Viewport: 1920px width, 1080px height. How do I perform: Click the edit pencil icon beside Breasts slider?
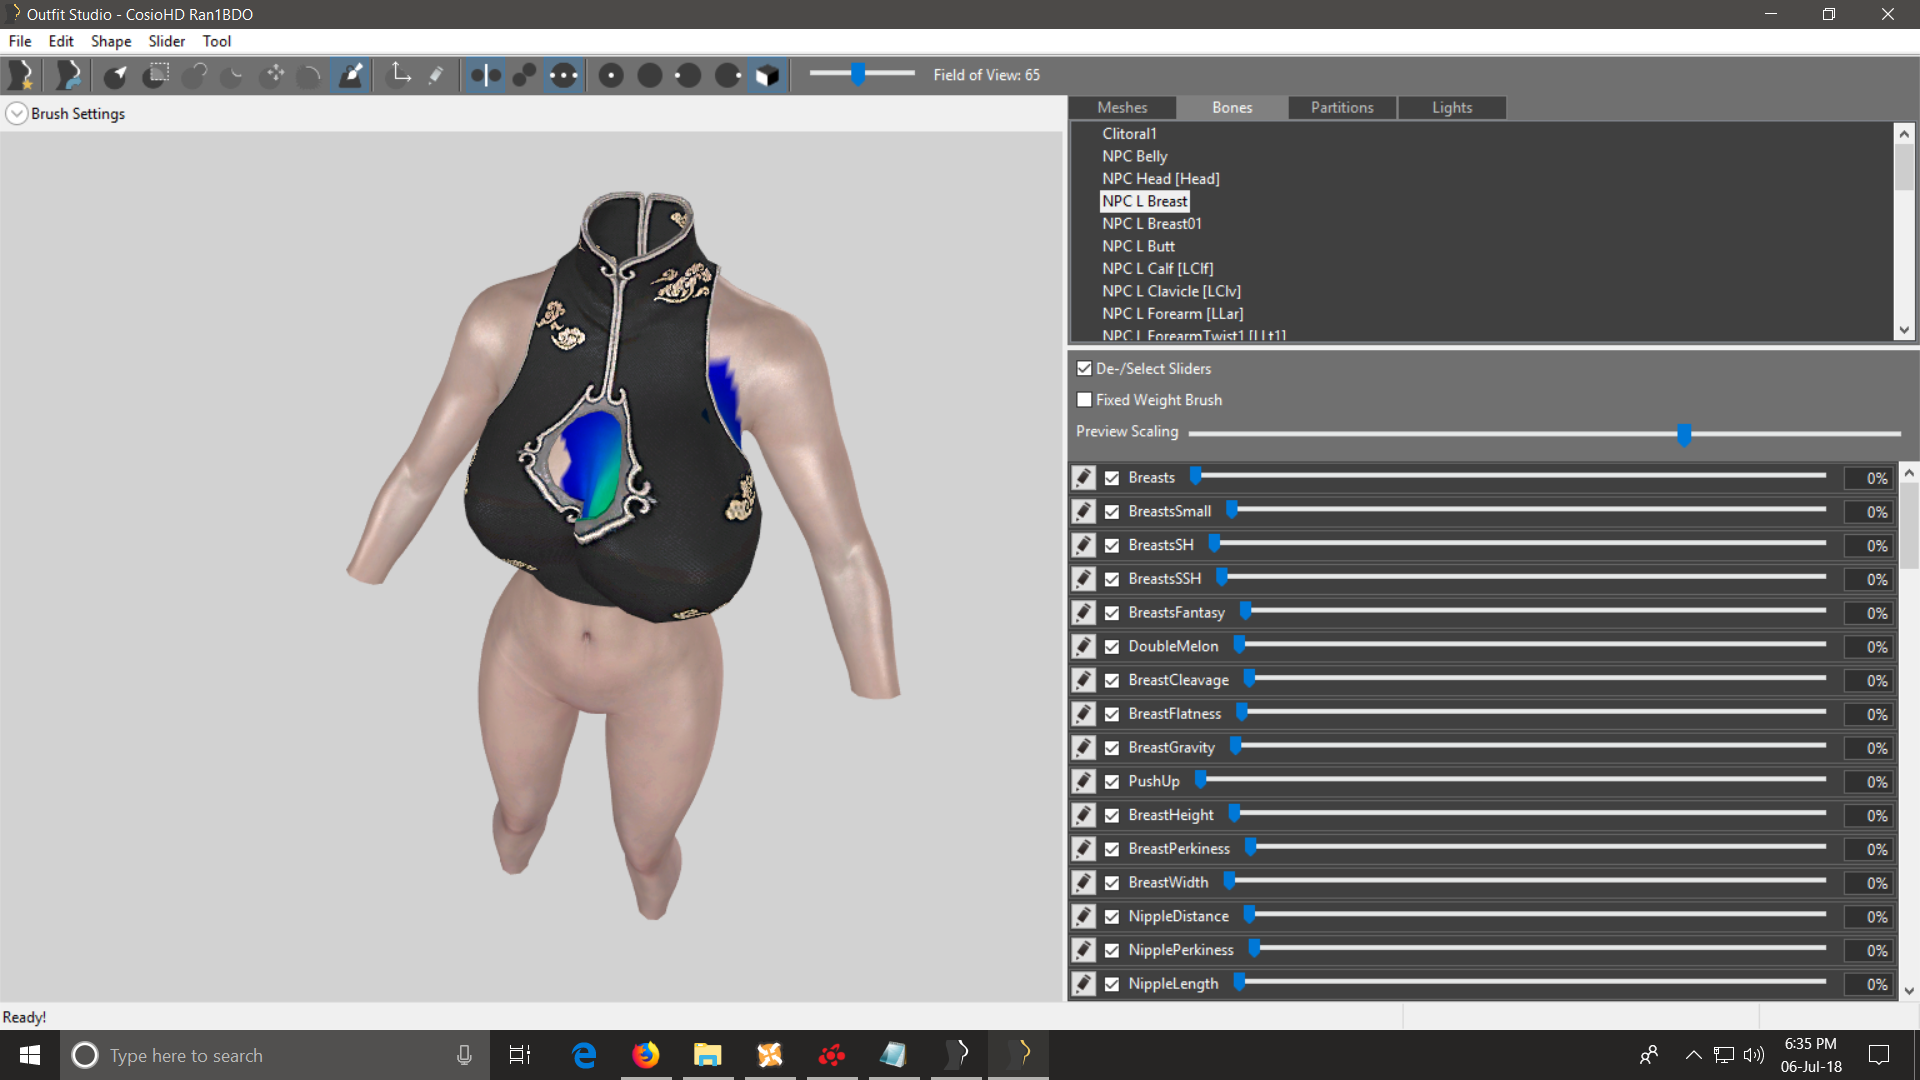[x=1084, y=478]
